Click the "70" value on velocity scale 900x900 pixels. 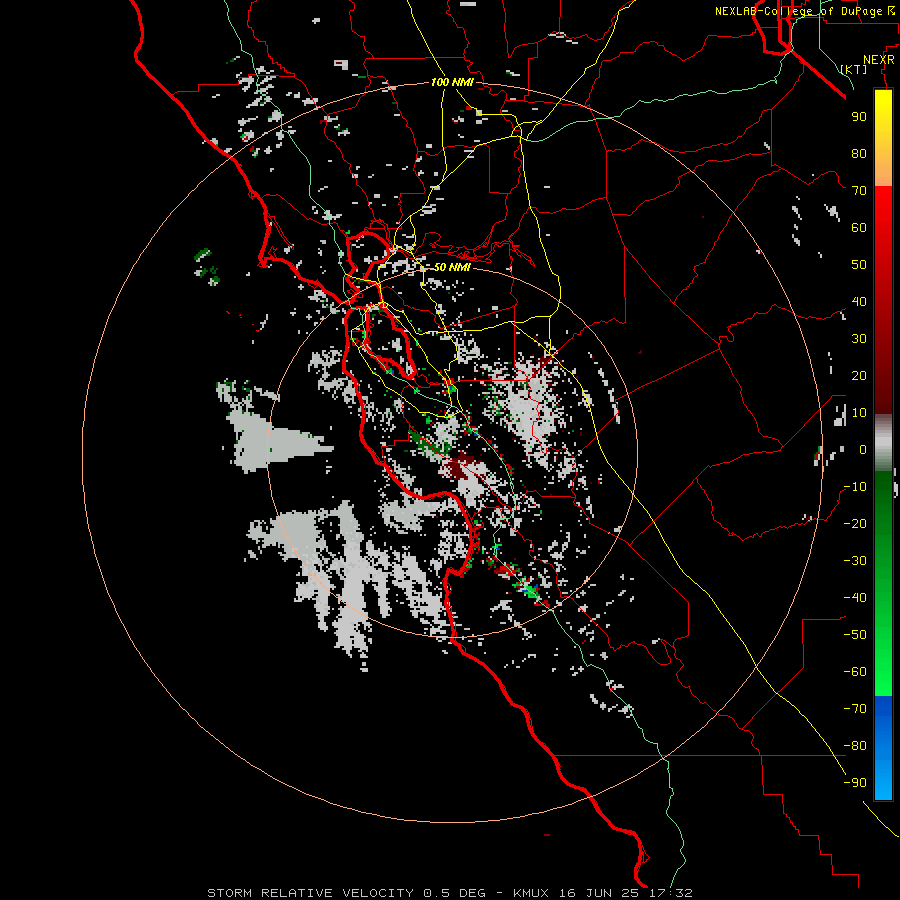(859, 191)
